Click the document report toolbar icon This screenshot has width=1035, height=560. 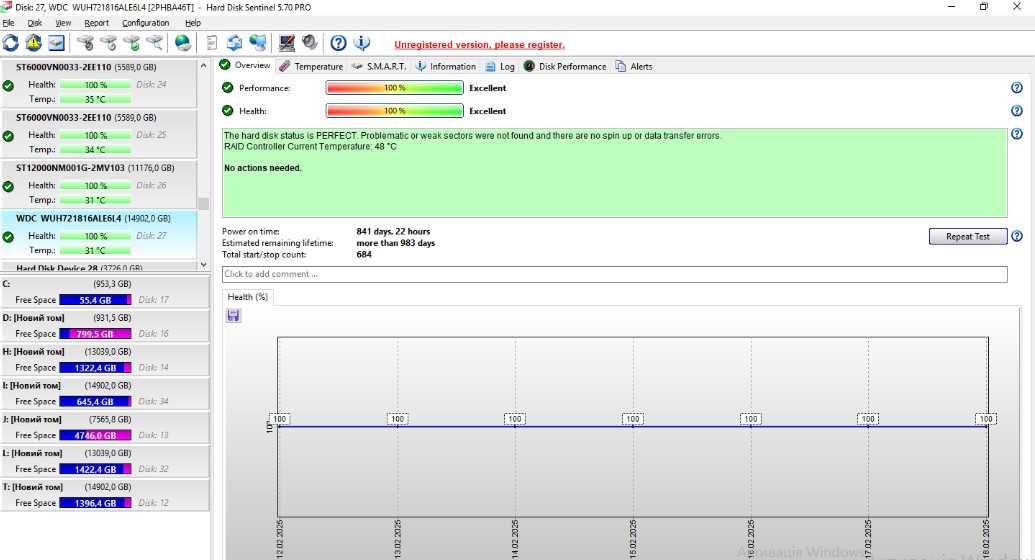point(212,44)
